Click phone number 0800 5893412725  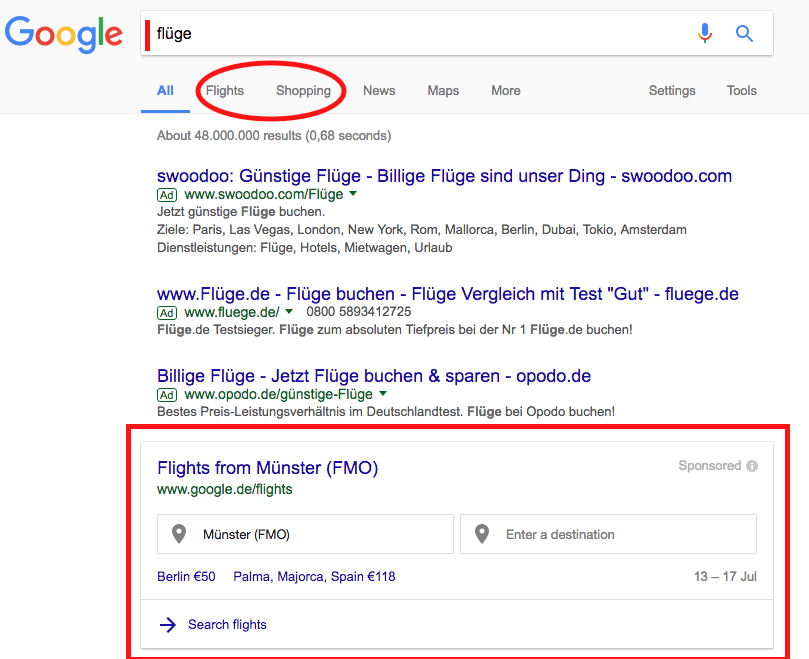tap(359, 312)
